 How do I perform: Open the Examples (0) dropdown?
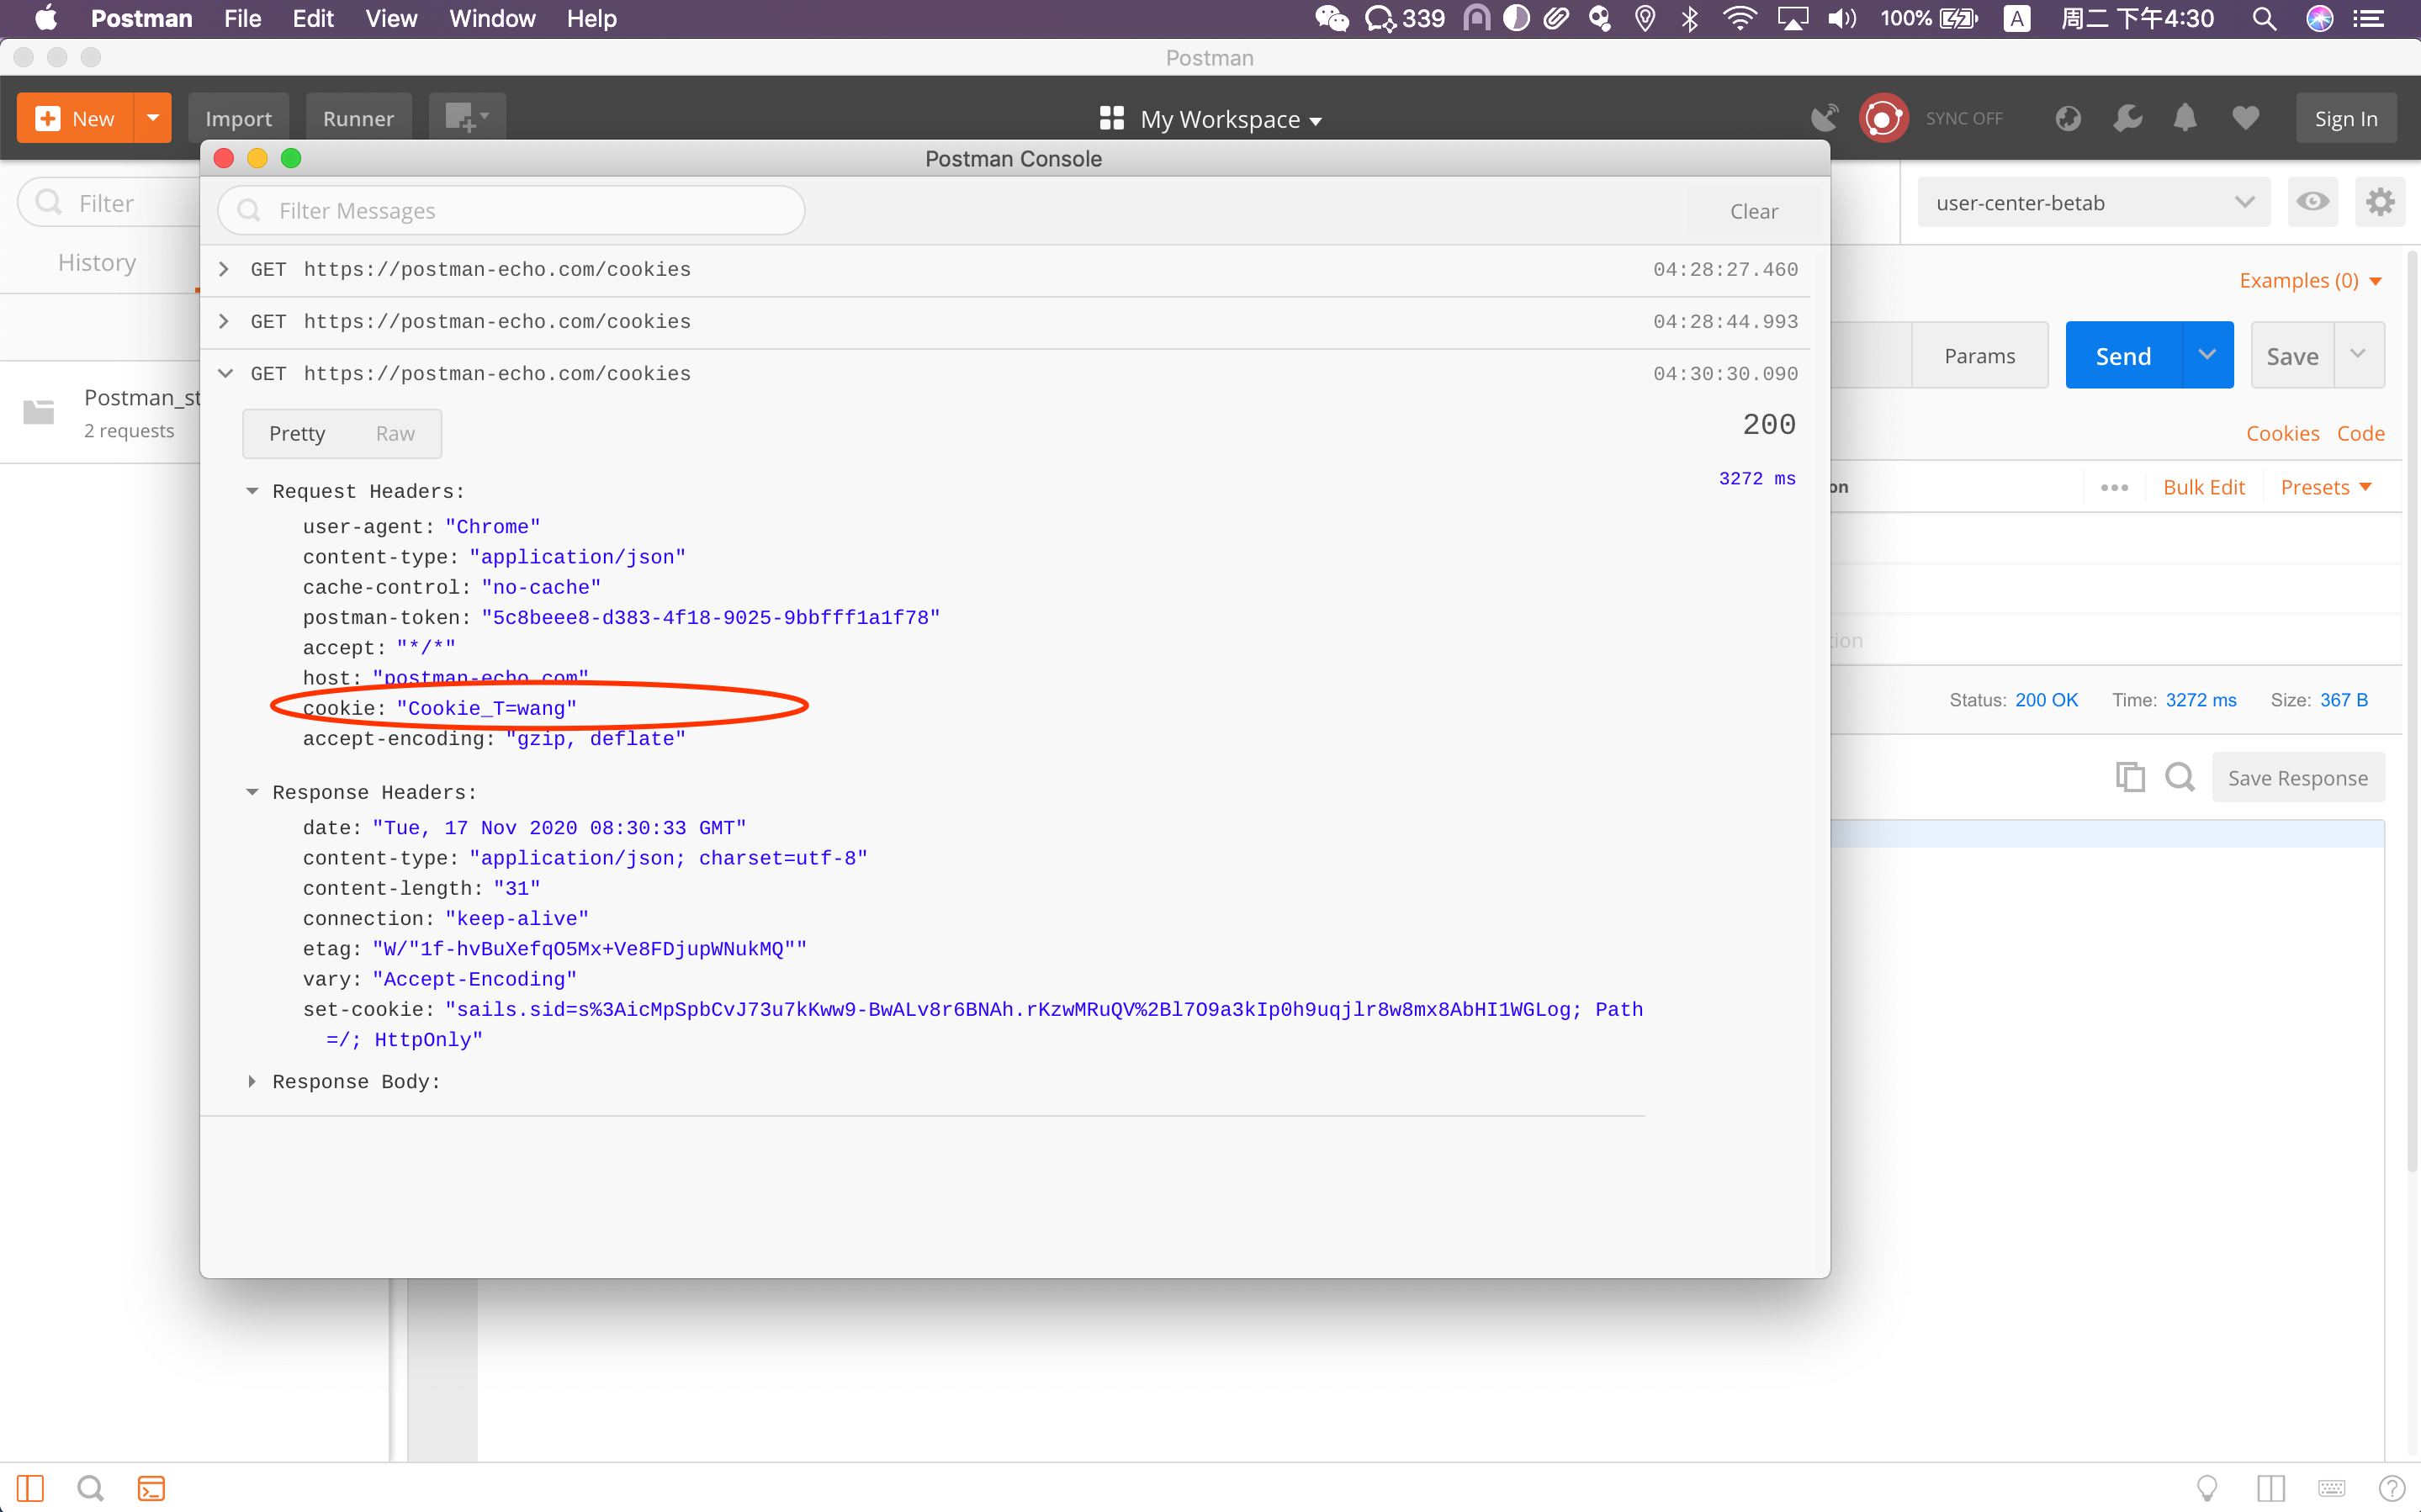[x=2310, y=281]
